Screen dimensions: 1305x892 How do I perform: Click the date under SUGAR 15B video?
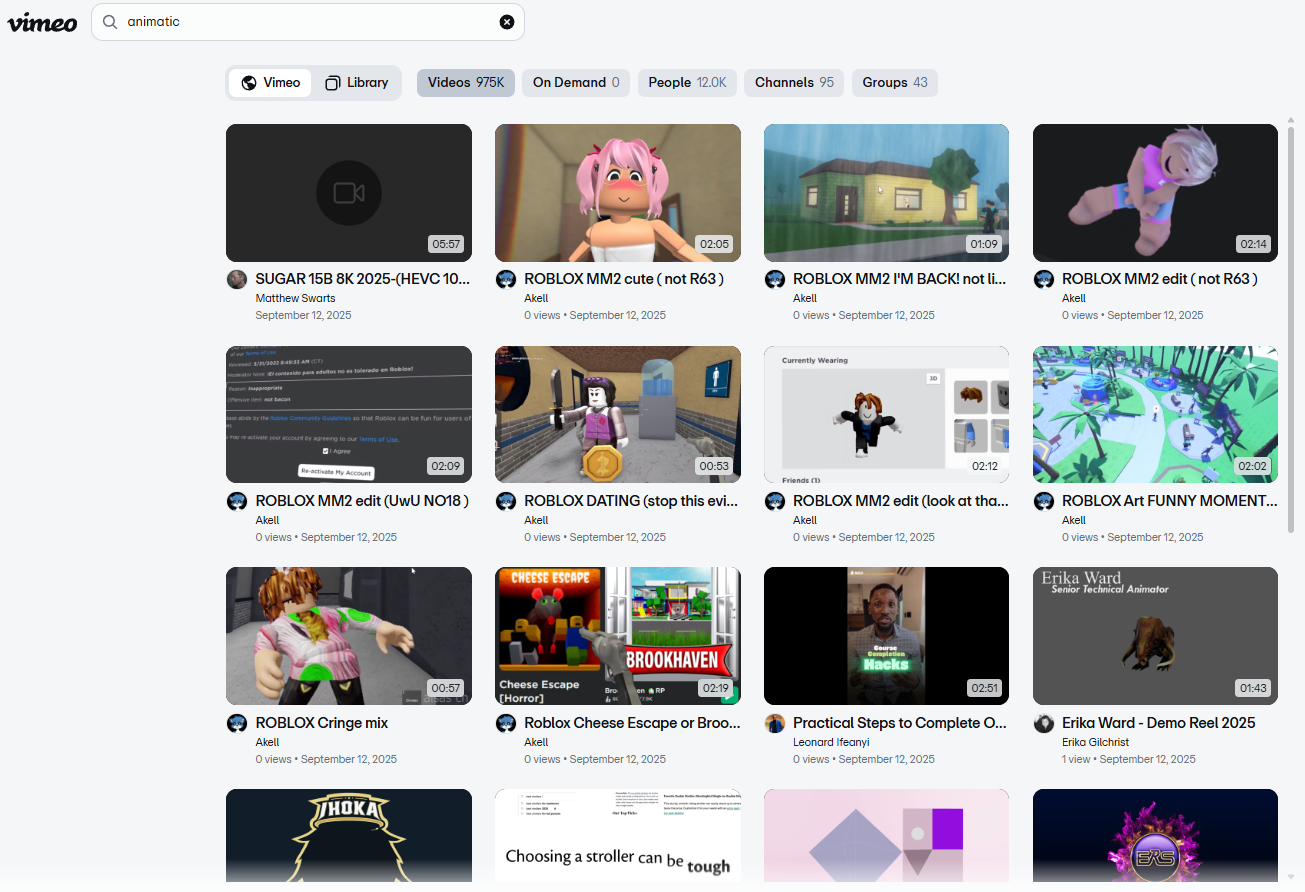303,315
